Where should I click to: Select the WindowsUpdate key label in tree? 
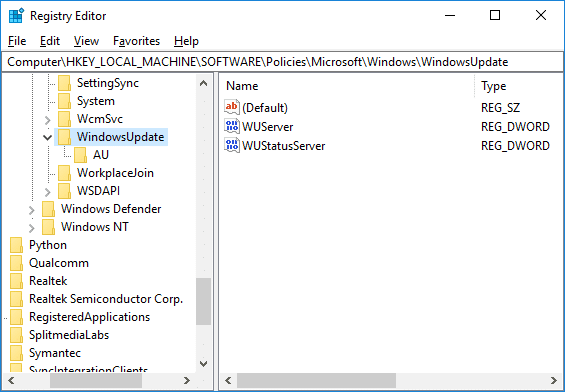[120, 137]
